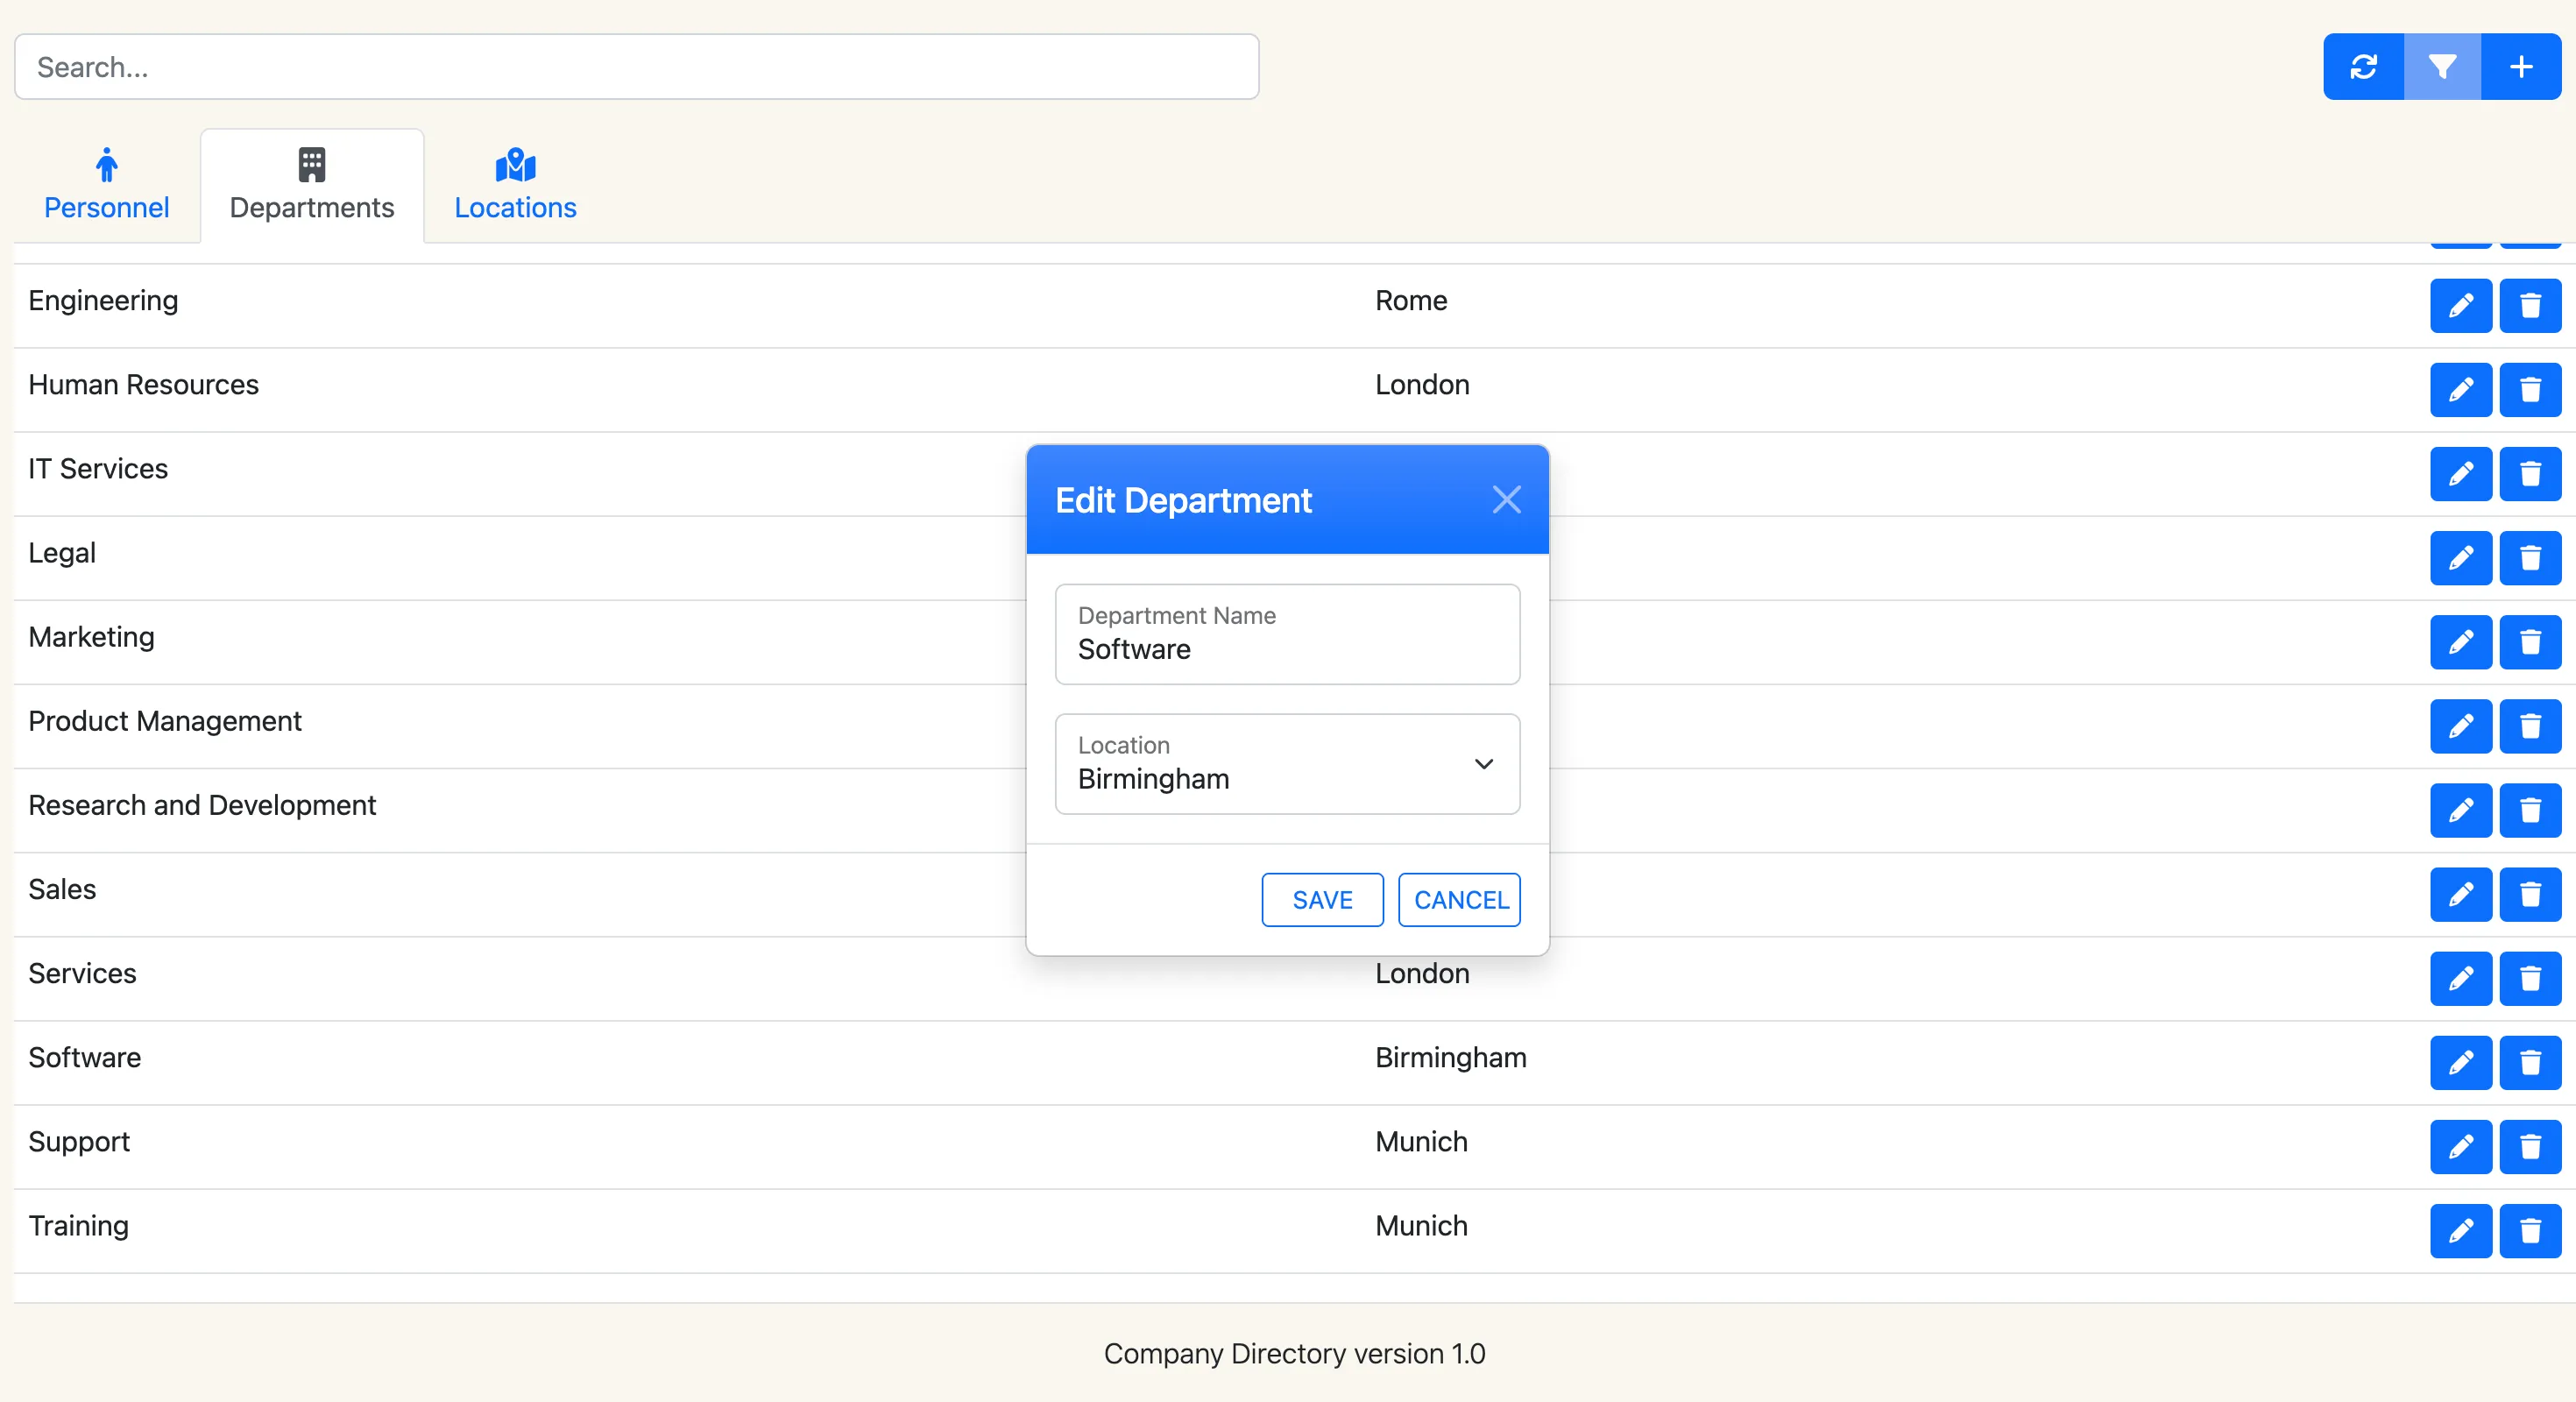This screenshot has height=1402, width=2576.
Task: Edit the Sales department
Action: click(x=2461, y=893)
